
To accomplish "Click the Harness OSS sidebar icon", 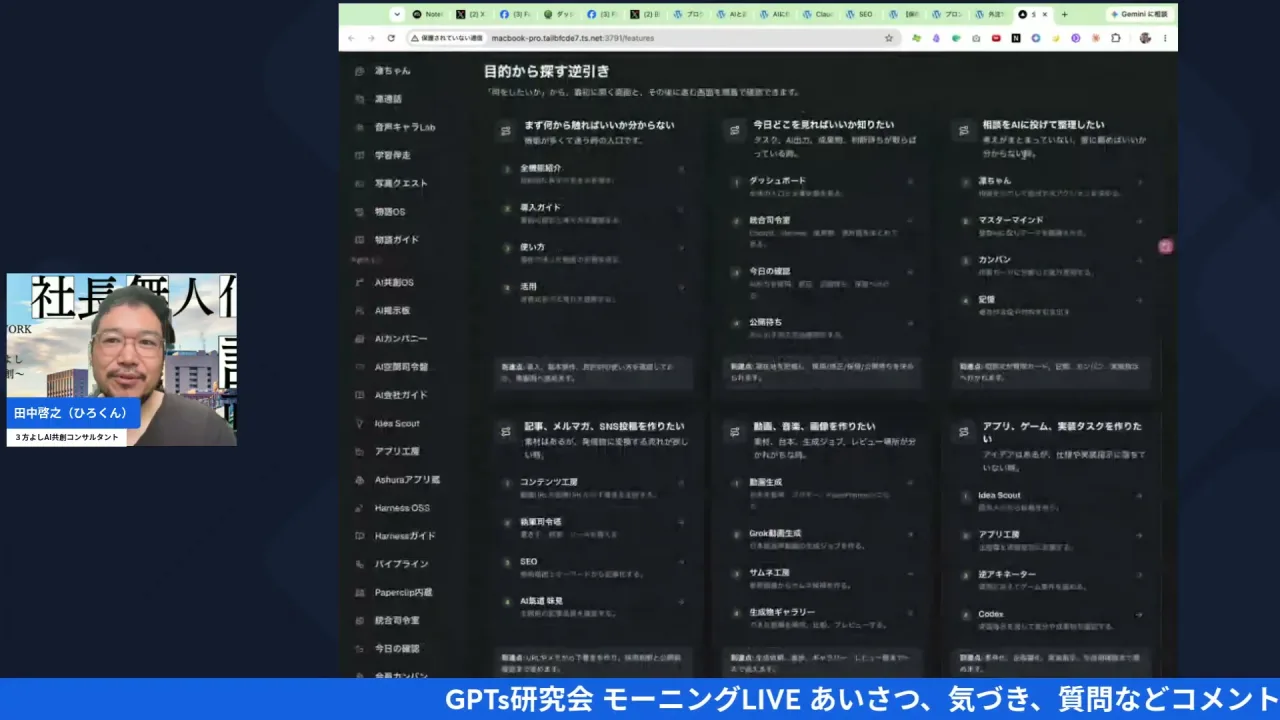I will tap(360, 507).
